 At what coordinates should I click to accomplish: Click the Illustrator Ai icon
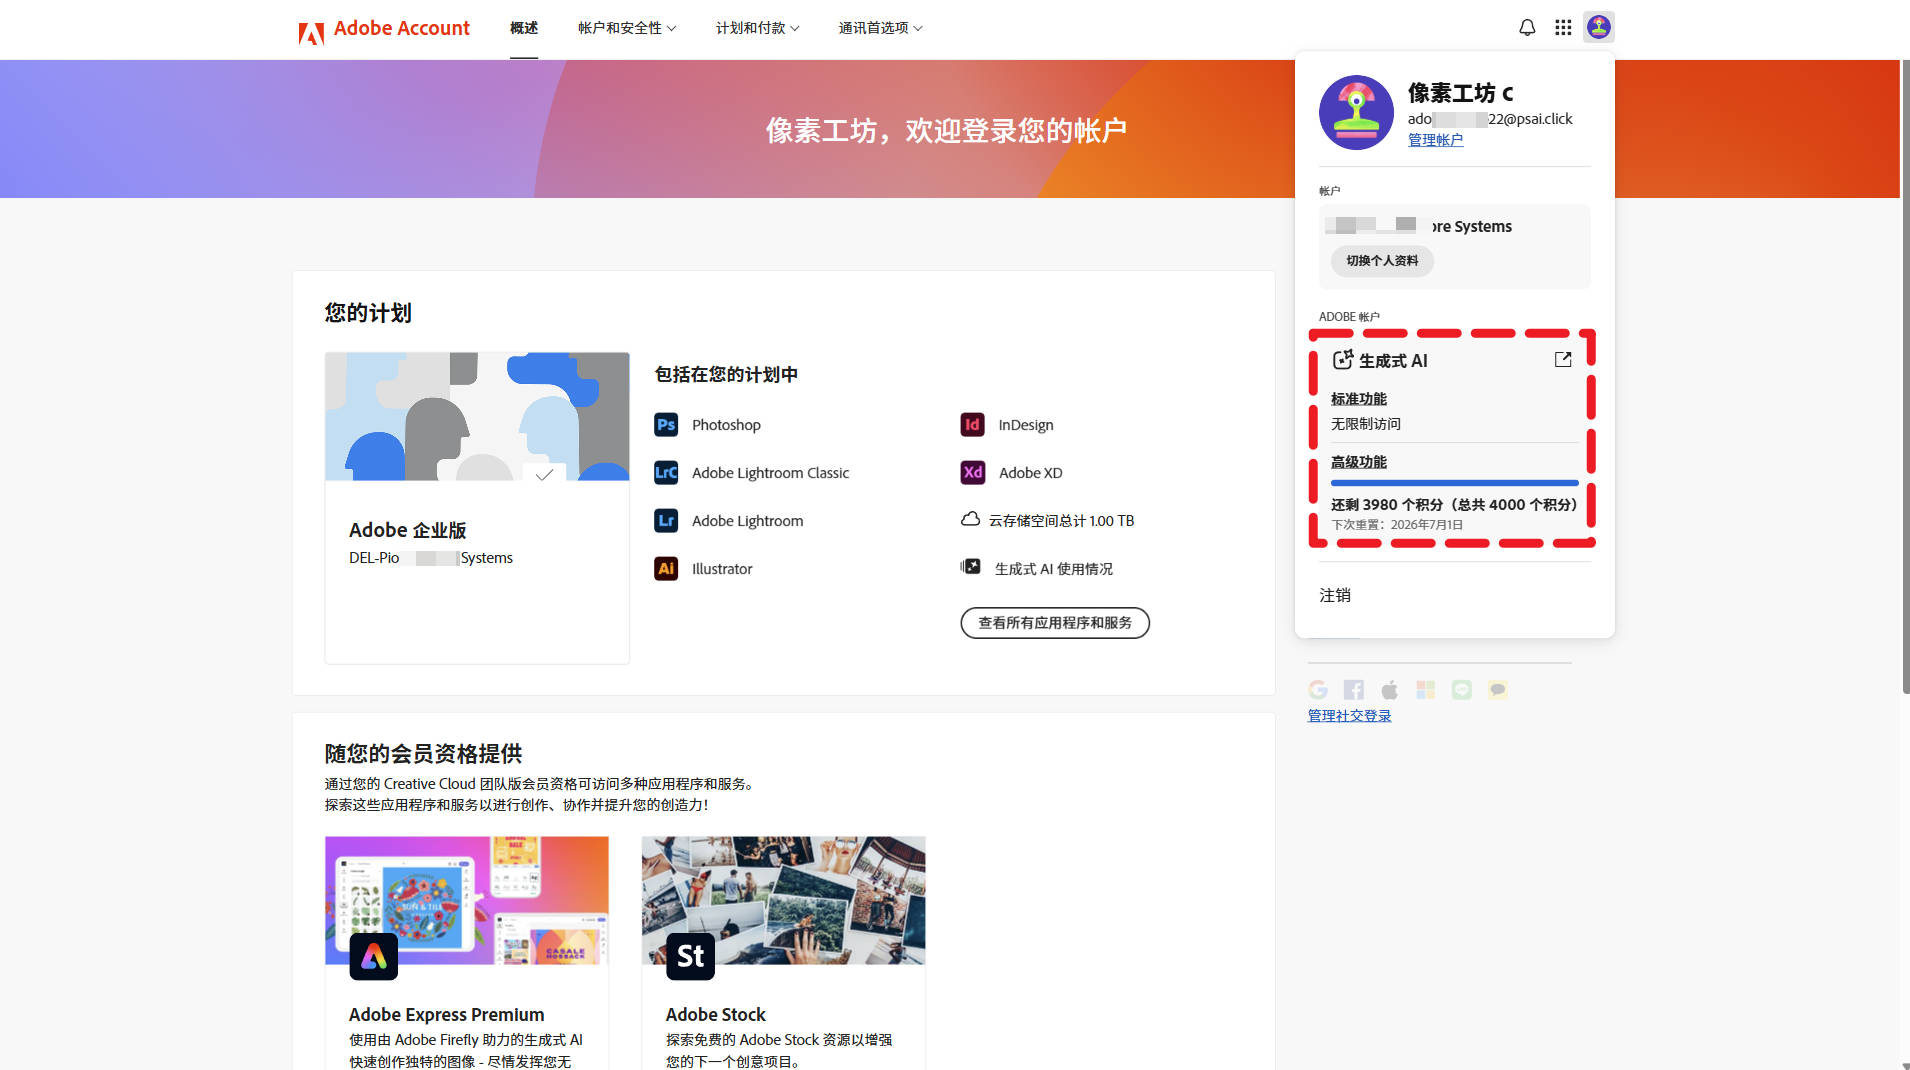click(666, 568)
